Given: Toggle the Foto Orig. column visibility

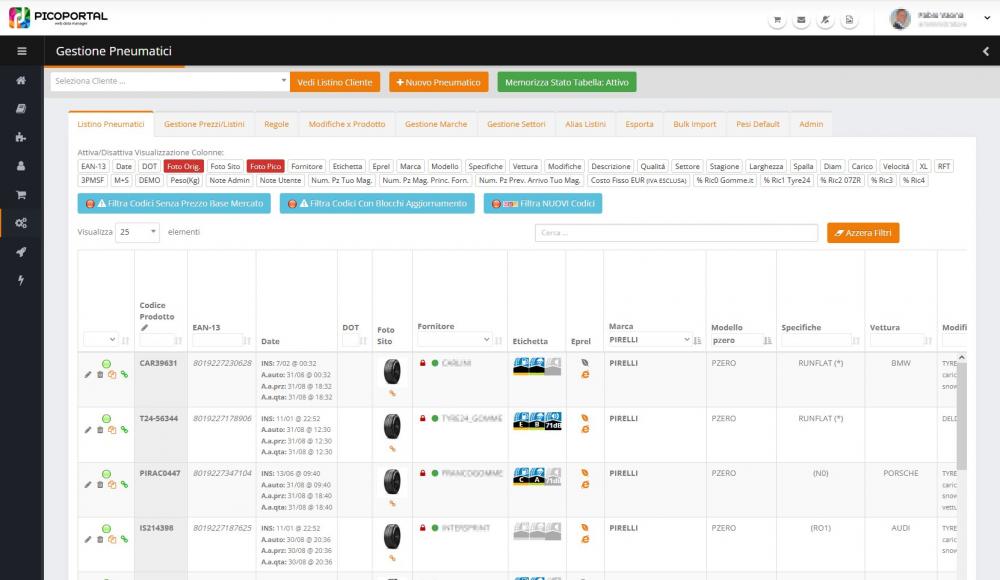Looking at the screenshot, I should tap(184, 167).
